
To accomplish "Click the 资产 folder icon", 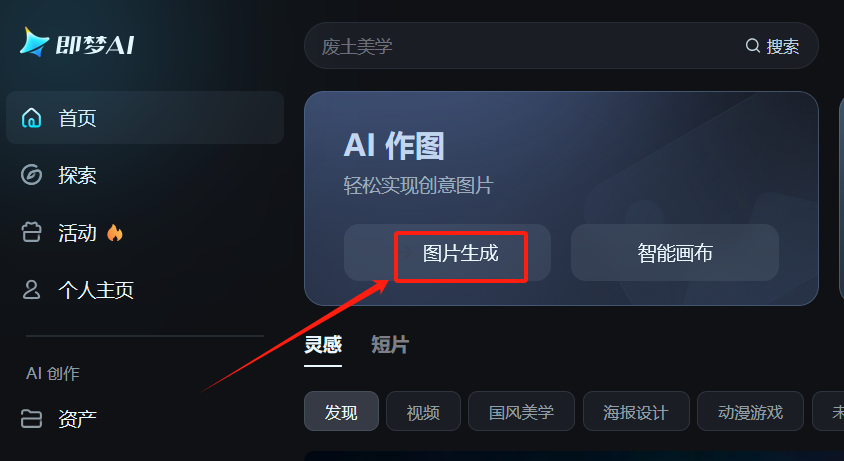I will (x=31, y=418).
